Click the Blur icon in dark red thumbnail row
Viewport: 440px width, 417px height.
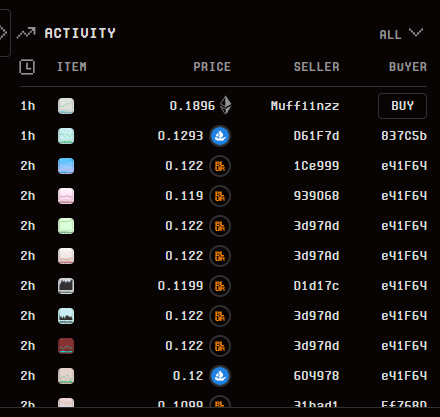click(220, 346)
